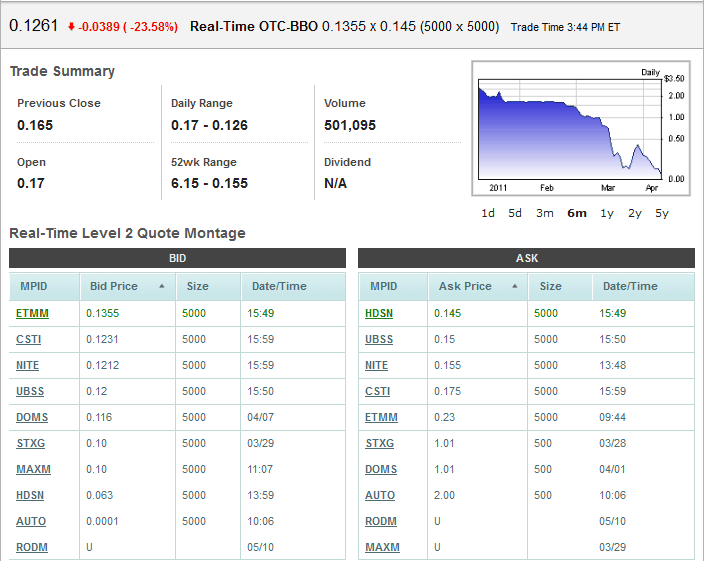The width and height of the screenshot is (704, 561).
Task: View the 5y chart range
Action: (662, 213)
